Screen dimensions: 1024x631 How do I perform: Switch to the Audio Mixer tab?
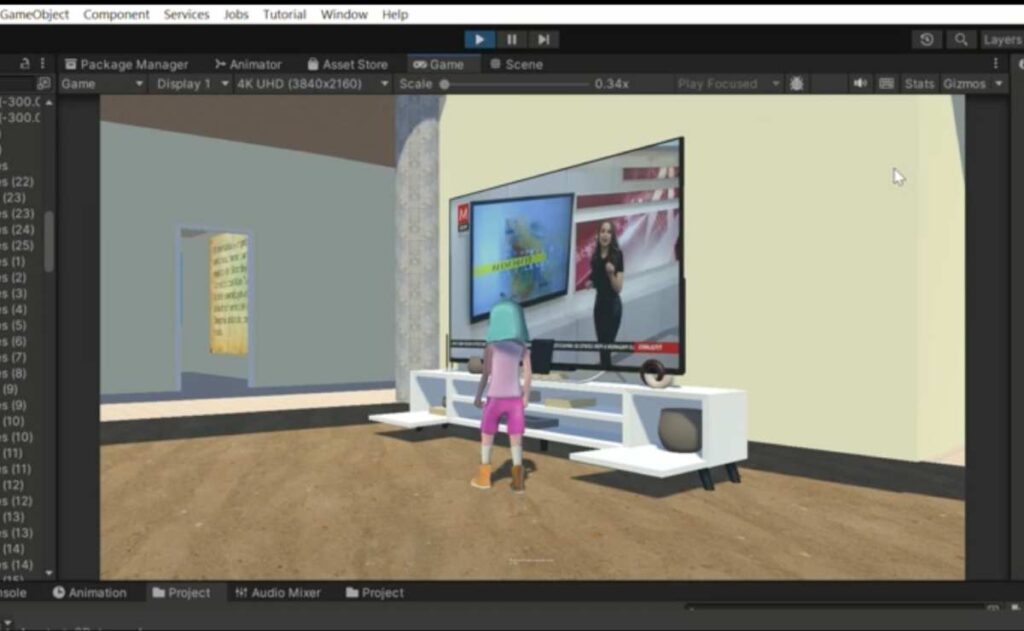[x=278, y=592]
